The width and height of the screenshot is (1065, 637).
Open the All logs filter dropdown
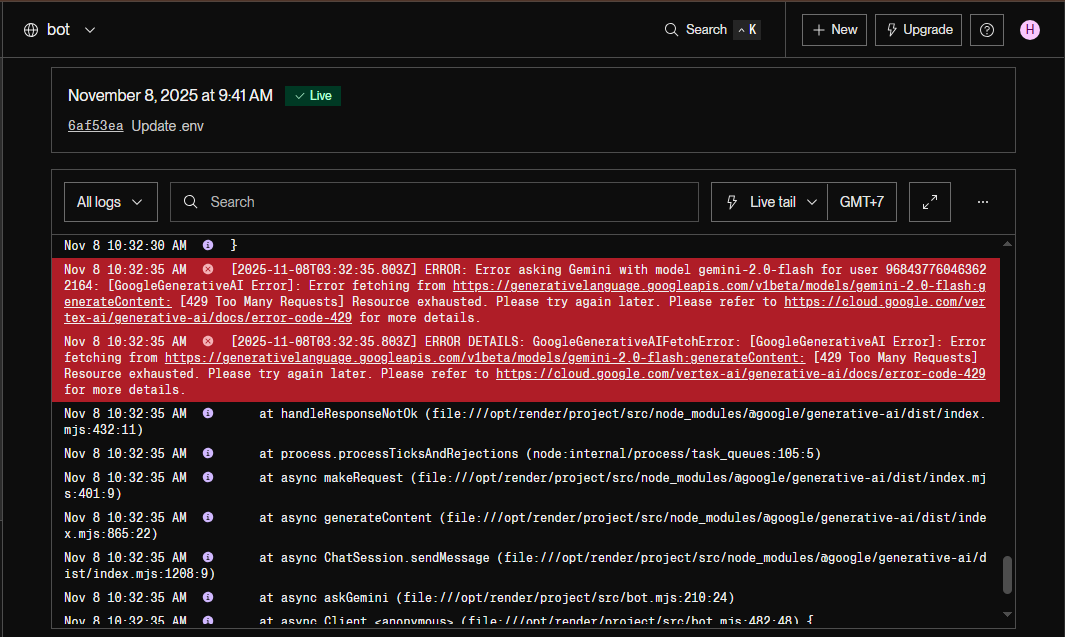(110, 202)
